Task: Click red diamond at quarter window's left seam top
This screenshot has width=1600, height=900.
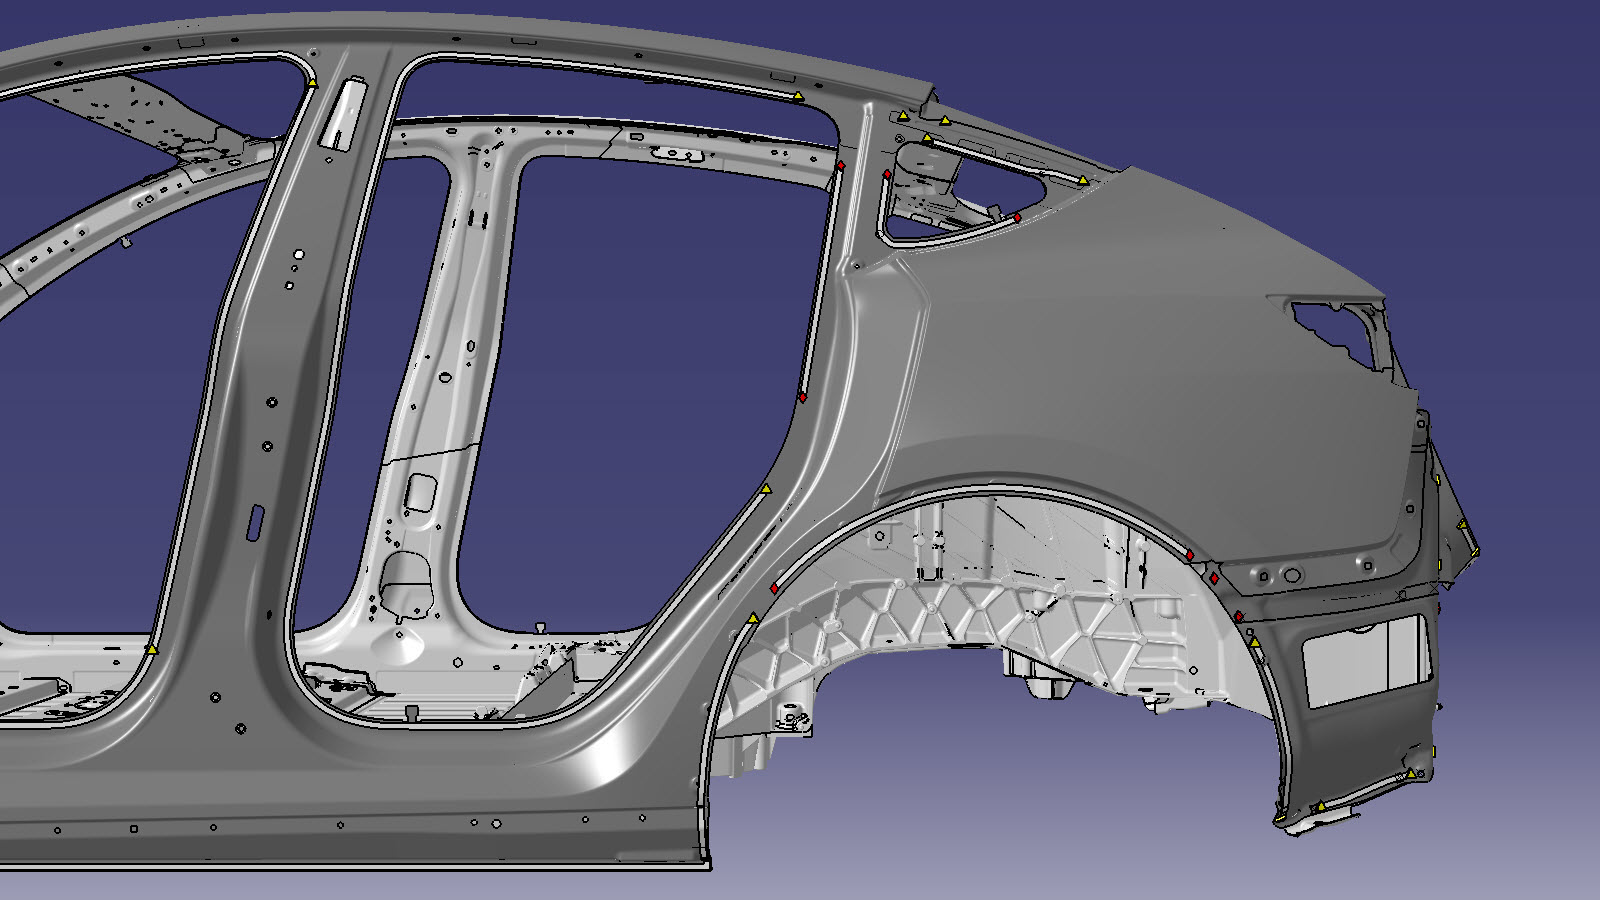Action: click(887, 175)
